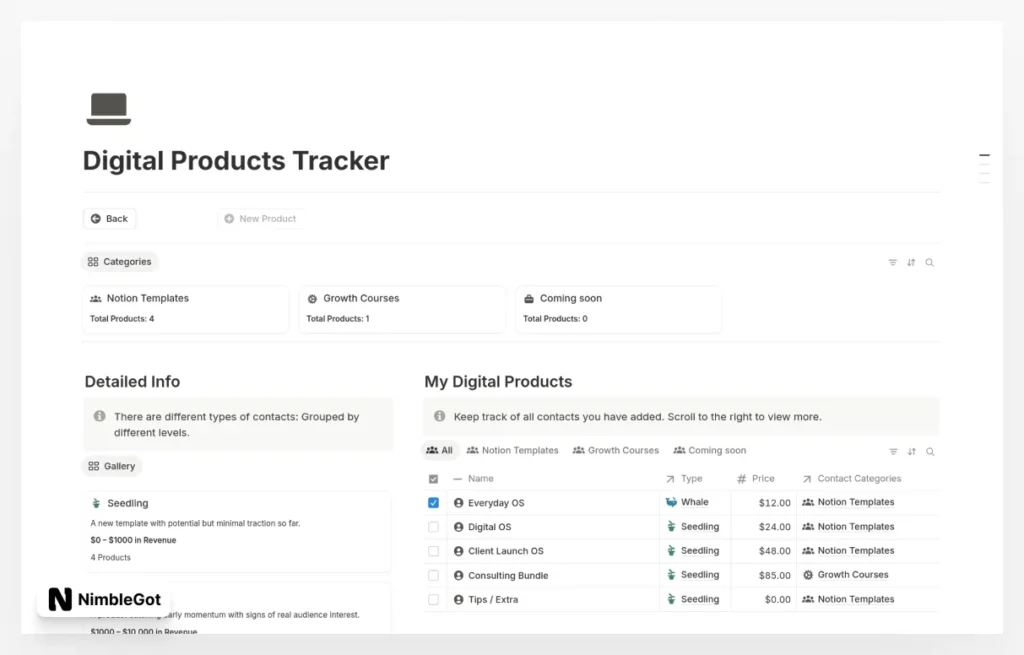Switch to Notion Templates table tab
Screen dimensions: 1024x655
click(x=513, y=451)
